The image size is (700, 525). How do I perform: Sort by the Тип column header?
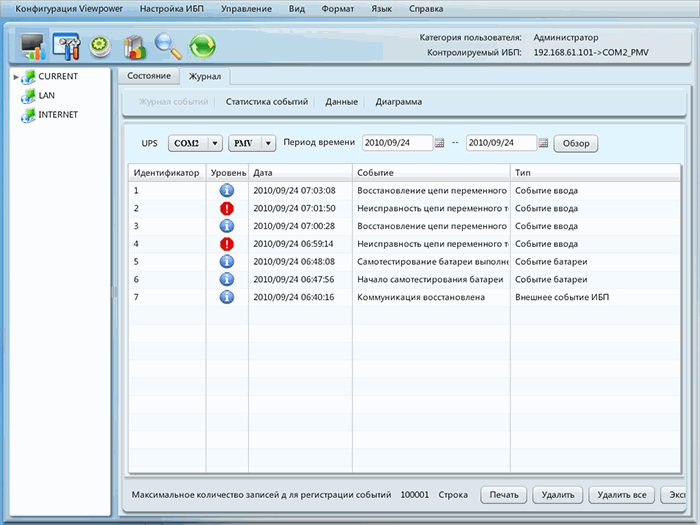[x=596, y=173]
